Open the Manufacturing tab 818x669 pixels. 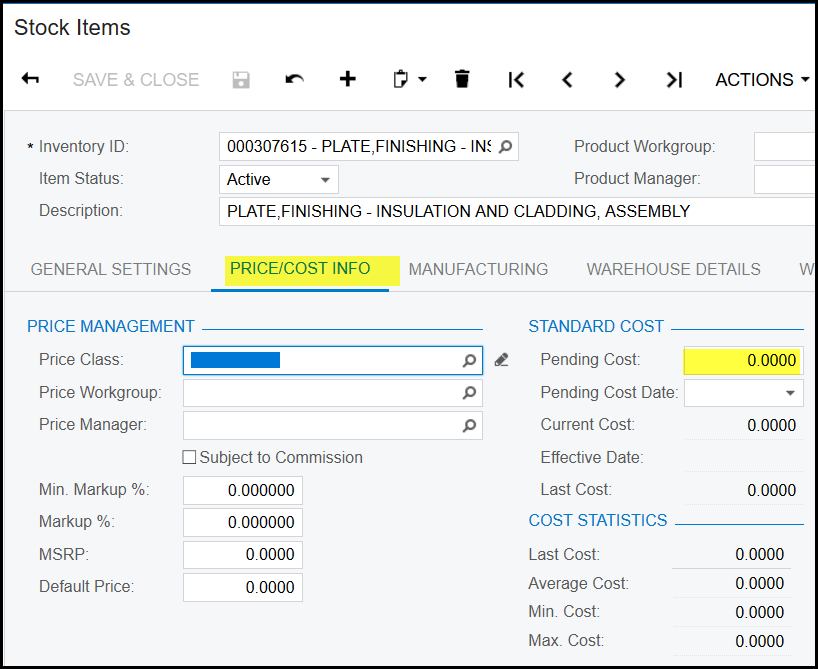point(478,269)
